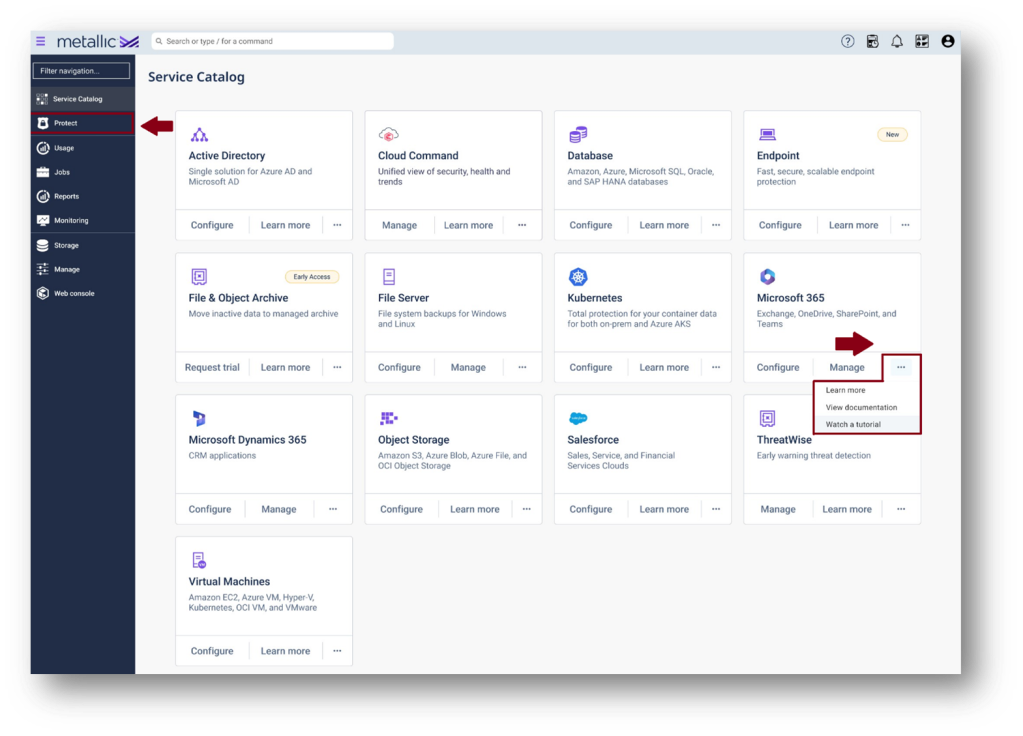Click the Metallic logo

[x=98, y=41]
